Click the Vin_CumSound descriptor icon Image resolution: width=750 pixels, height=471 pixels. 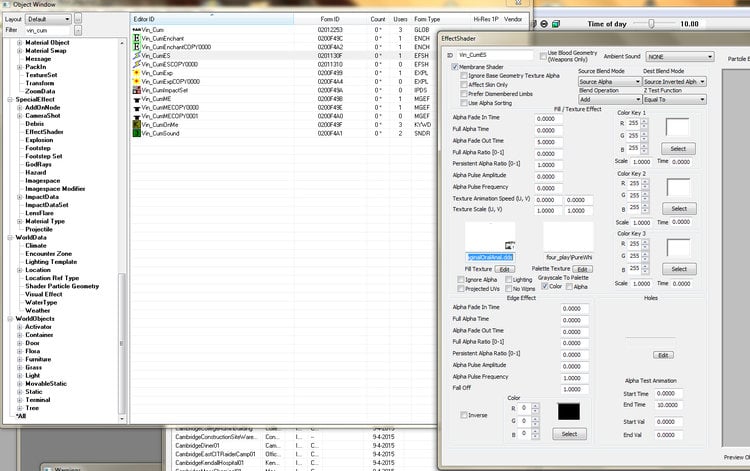click(136, 133)
